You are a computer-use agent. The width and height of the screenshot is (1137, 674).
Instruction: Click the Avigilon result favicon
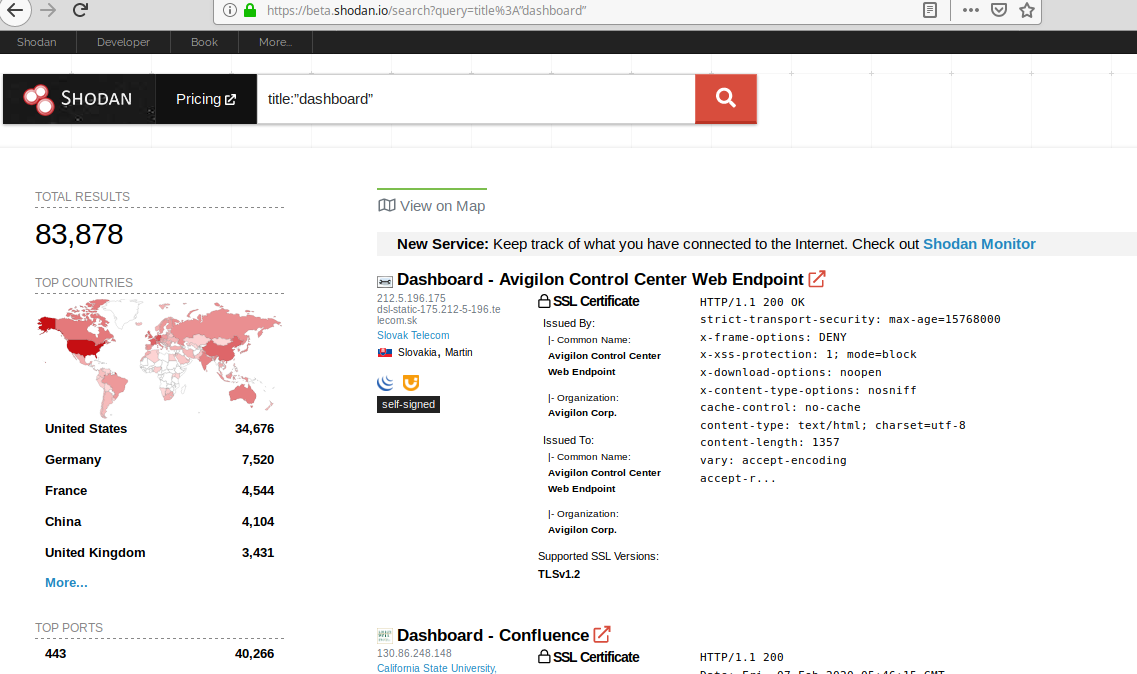point(385,281)
